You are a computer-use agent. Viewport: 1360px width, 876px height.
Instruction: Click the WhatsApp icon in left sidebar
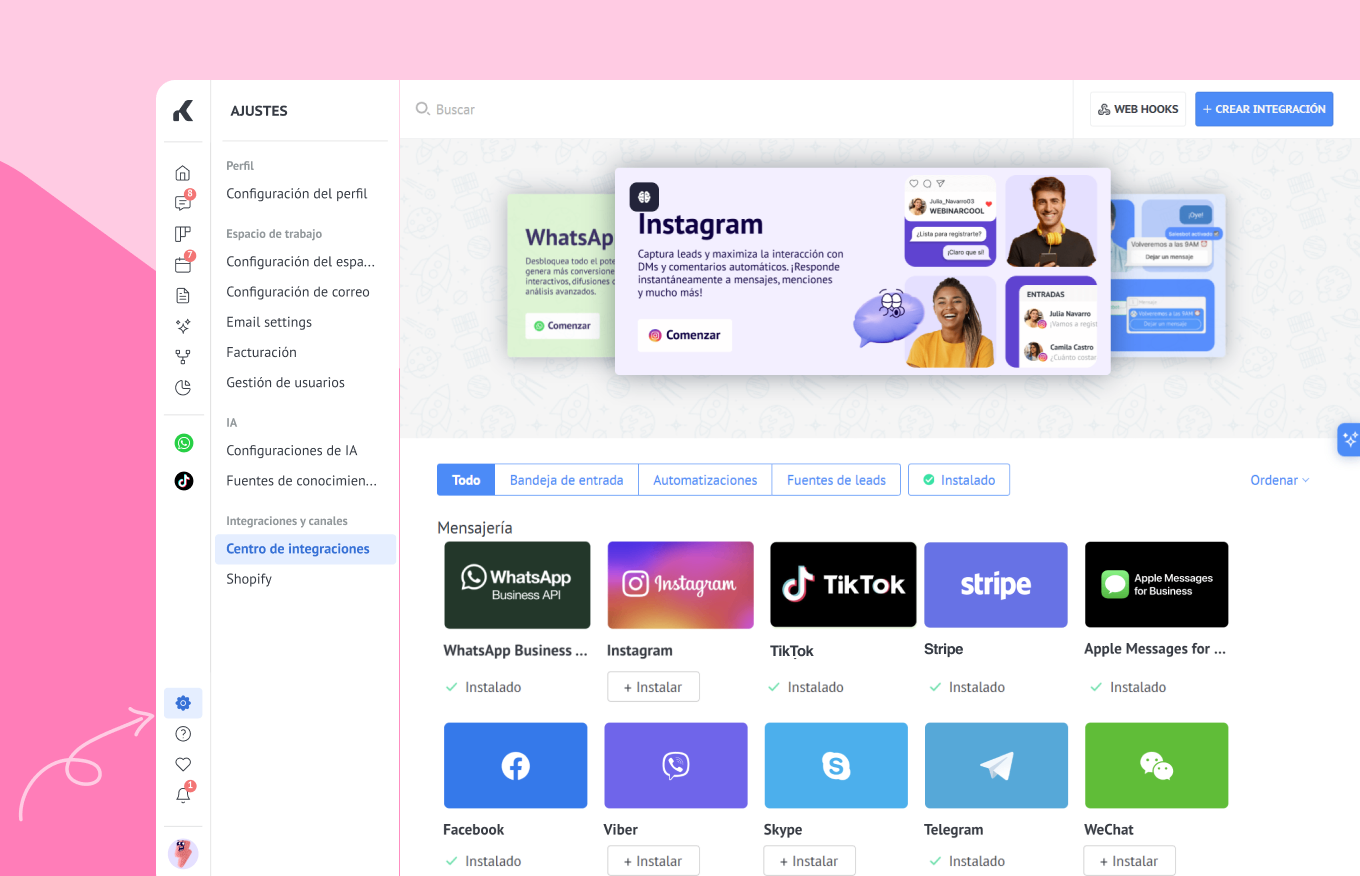(x=183, y=443)
